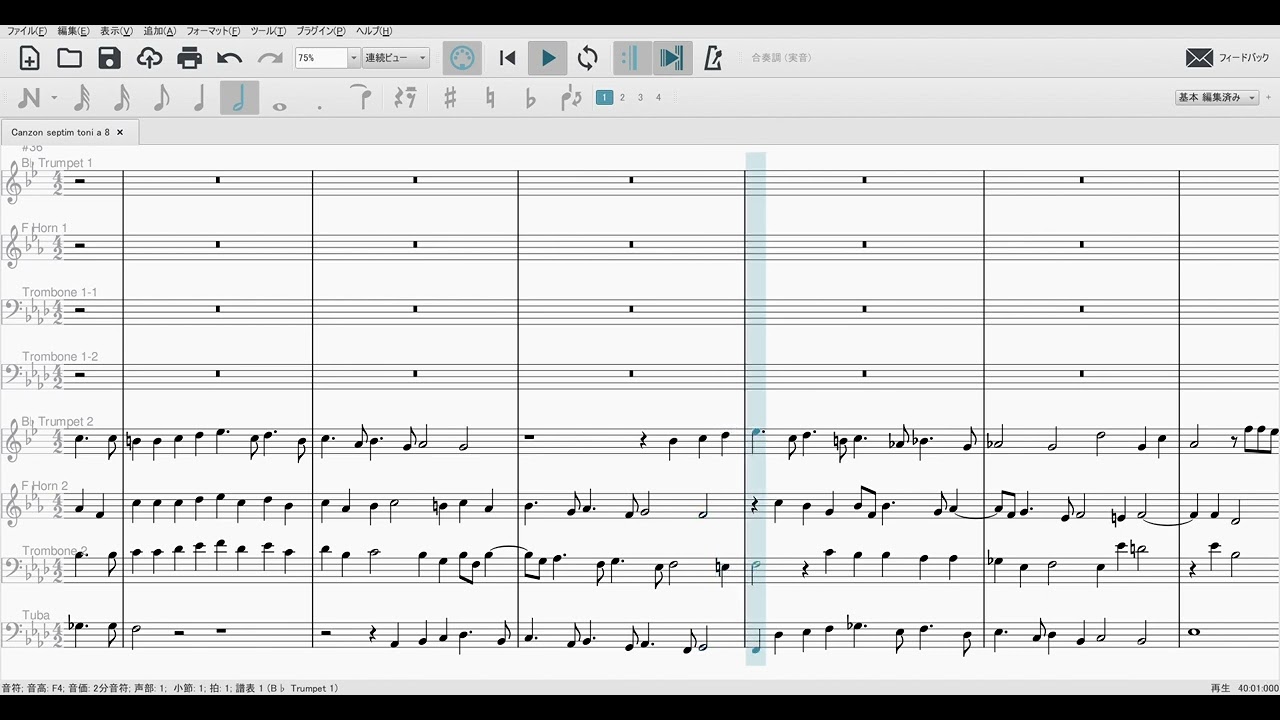Toggle MIDI input
The width and height of the screenshot is (1280, 720).
462,58
